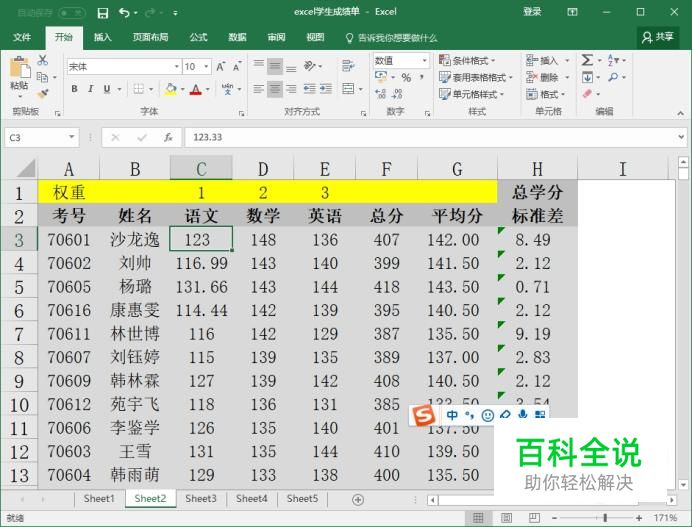Image resolution: width=692 pixels, height=527 pixels.
Task: Click the Merge and Center icon
Action: tap(348, 89)
